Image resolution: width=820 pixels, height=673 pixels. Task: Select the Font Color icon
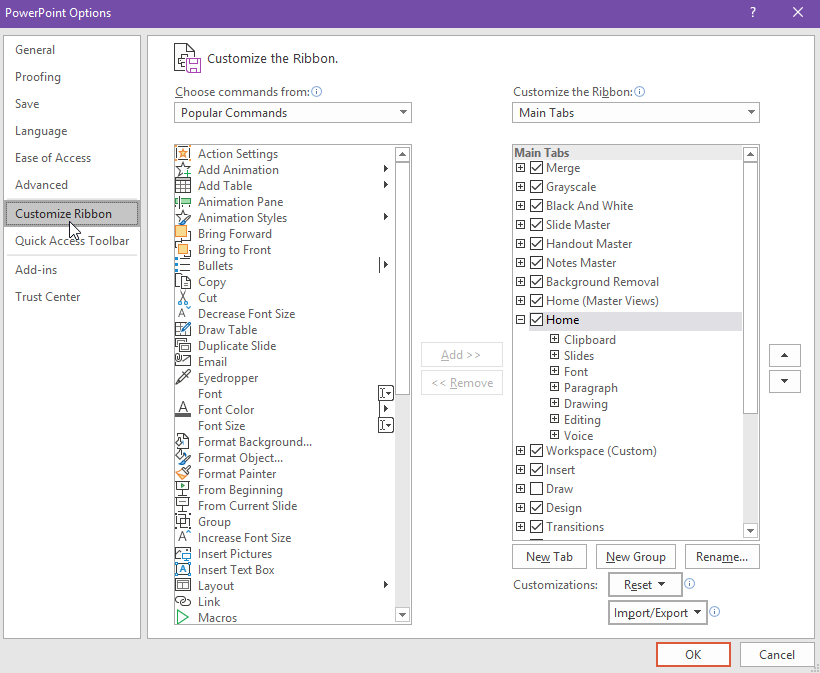point(183,410)
